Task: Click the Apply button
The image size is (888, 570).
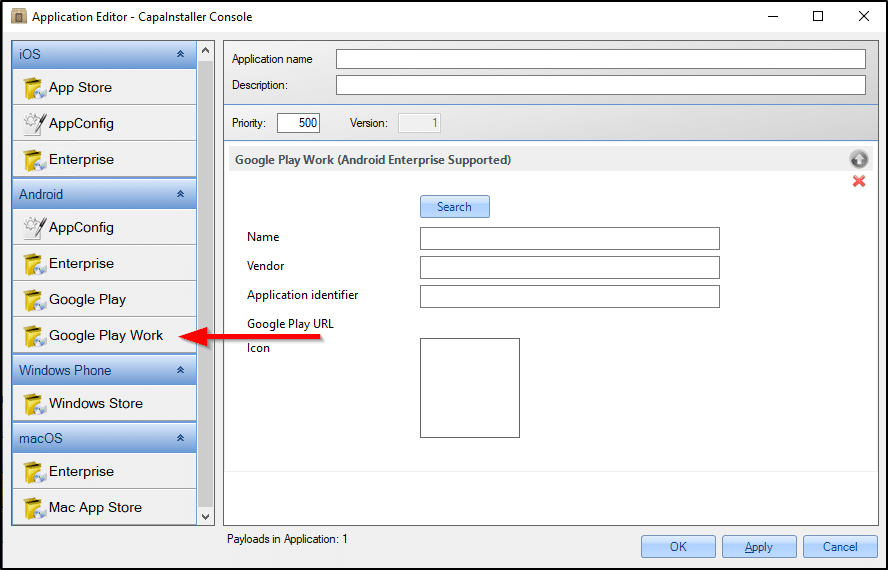Action: click(759, 547)
